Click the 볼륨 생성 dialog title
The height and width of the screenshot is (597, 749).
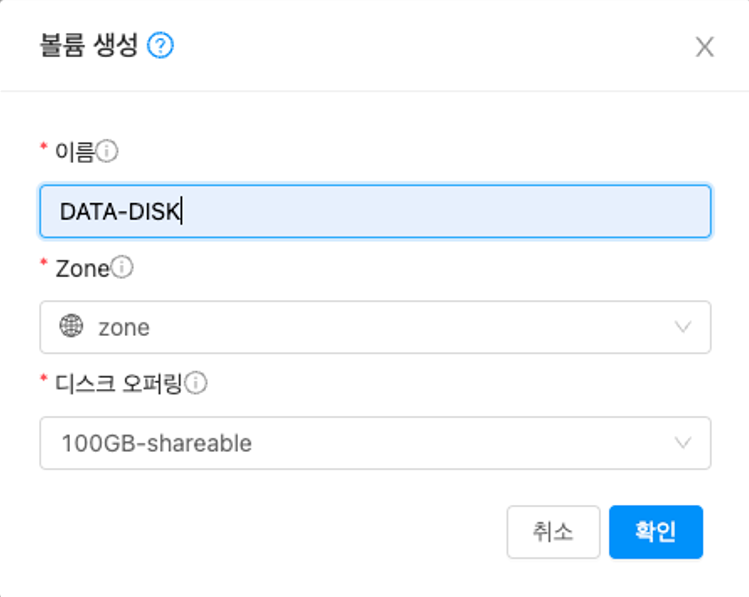point(88,45)
